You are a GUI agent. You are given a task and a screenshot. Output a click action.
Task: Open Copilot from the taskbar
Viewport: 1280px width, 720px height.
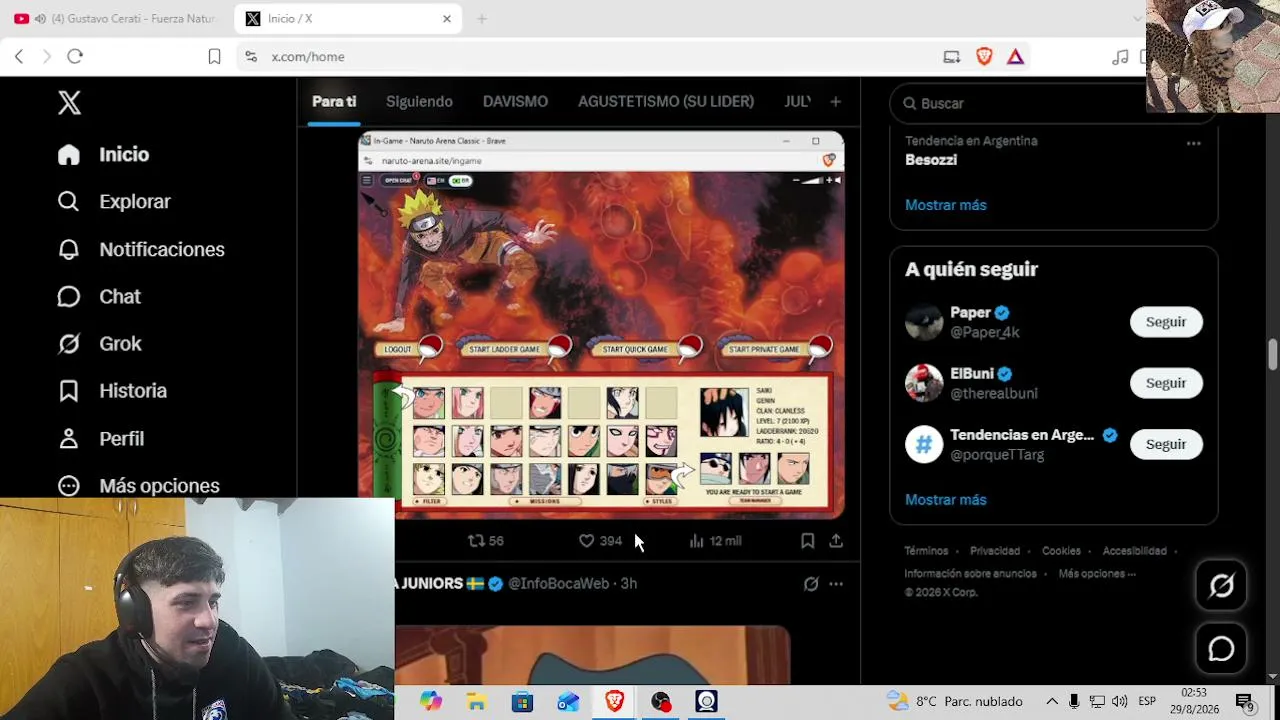click(430, 702)
